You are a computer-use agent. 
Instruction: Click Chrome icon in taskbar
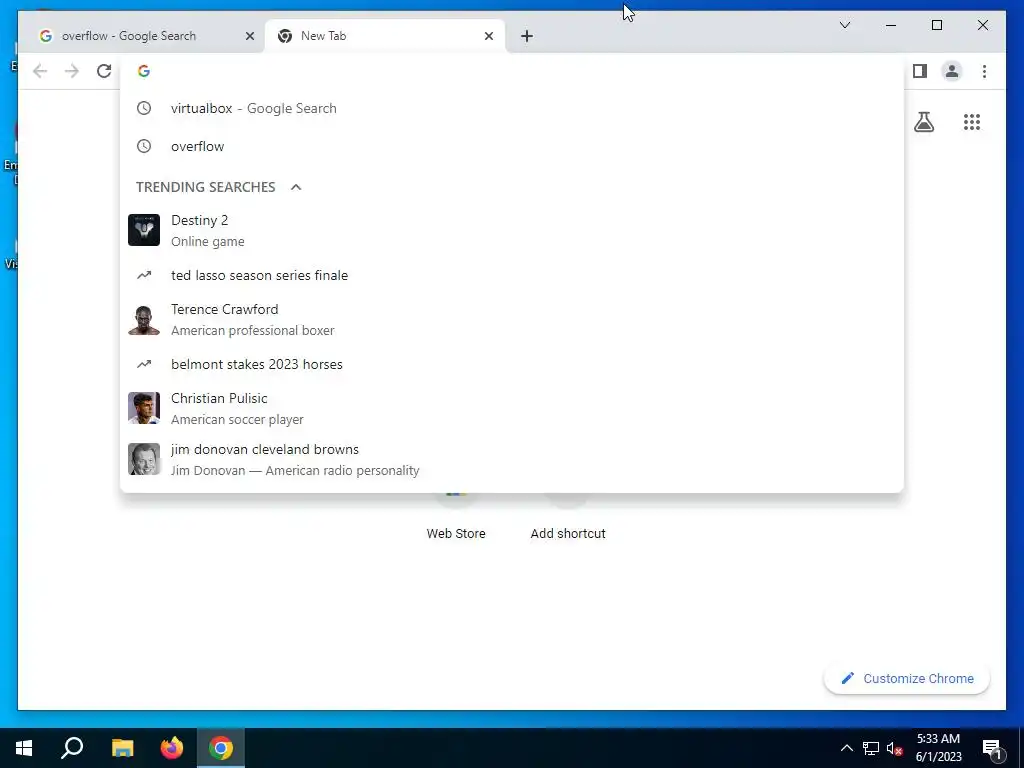(x=221, y=748)
